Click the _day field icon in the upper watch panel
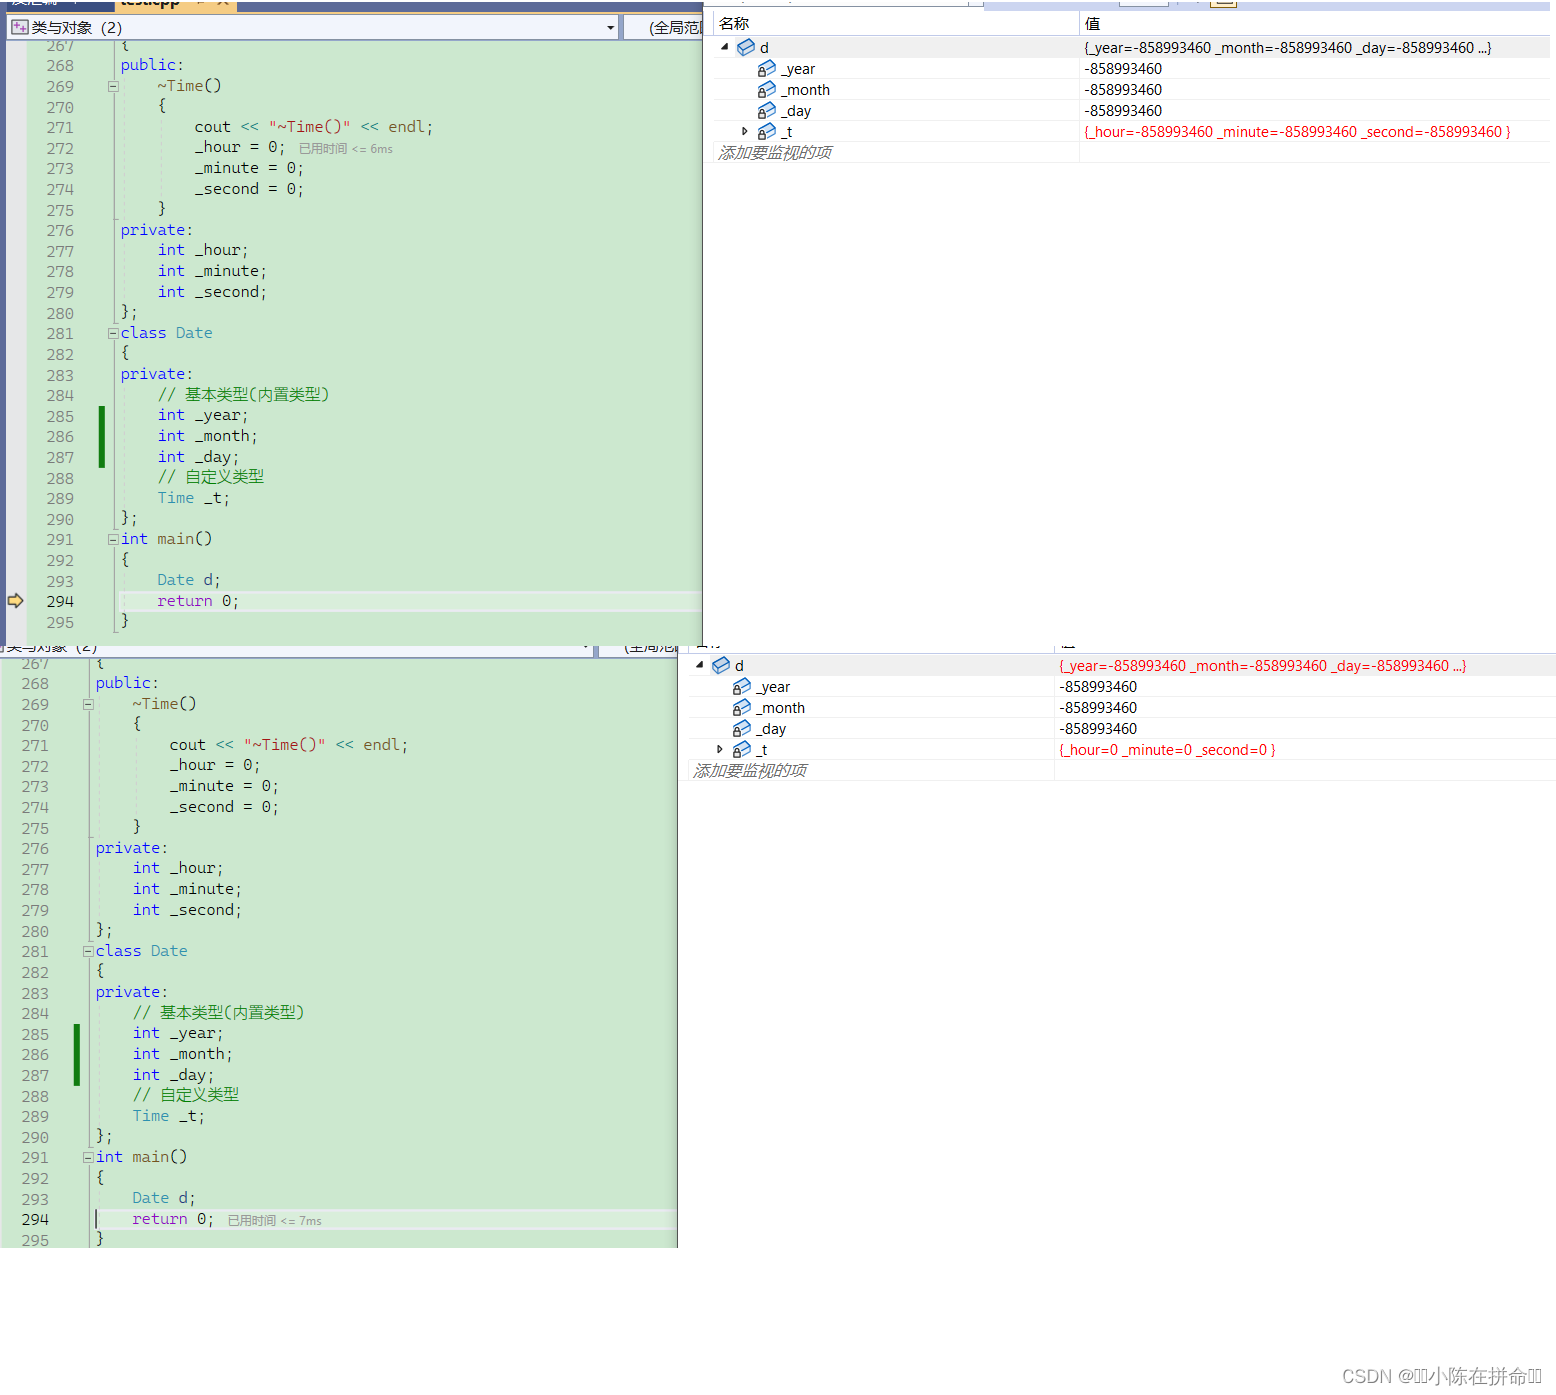The width and height of the screenshot is (1556, 1395). [x=767, y=110]
